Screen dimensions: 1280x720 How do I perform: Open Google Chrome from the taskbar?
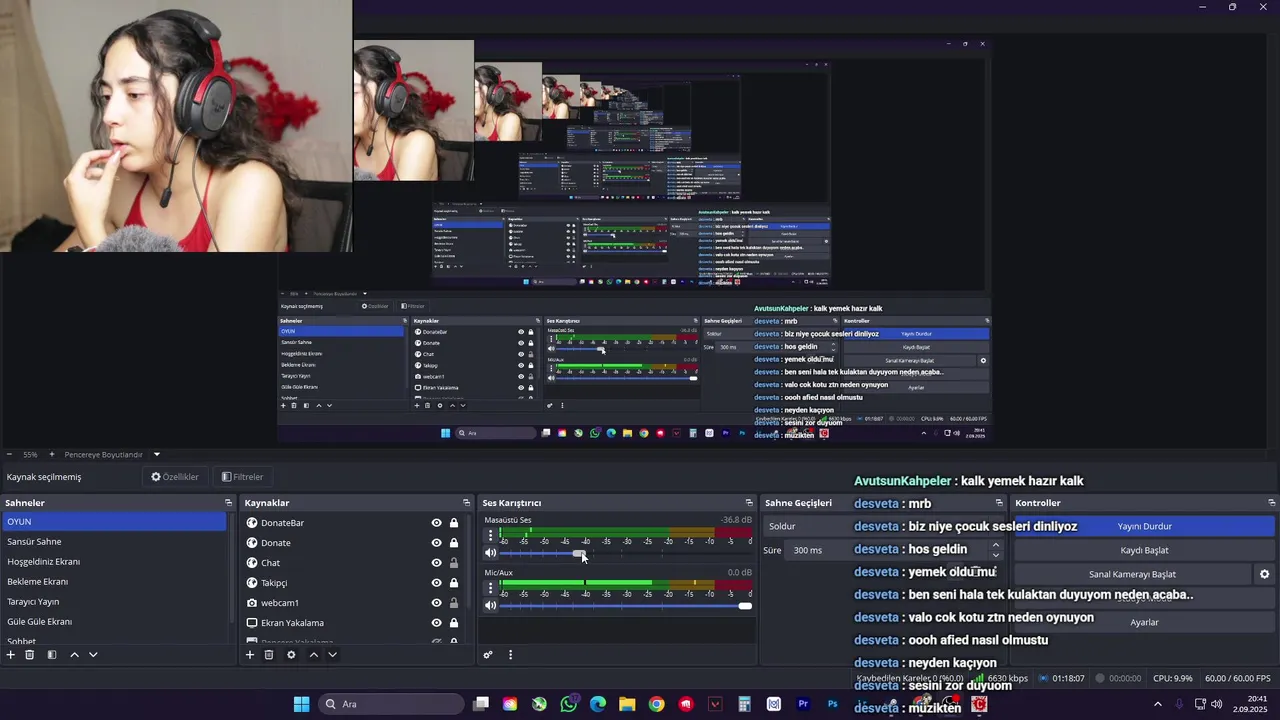(x=656, y=704)
